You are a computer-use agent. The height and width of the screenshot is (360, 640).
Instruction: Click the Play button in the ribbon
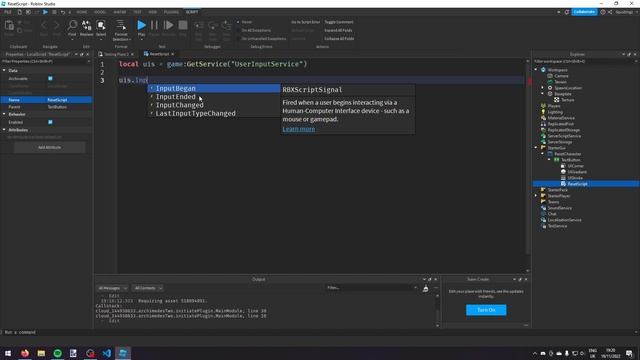point(141,25)
